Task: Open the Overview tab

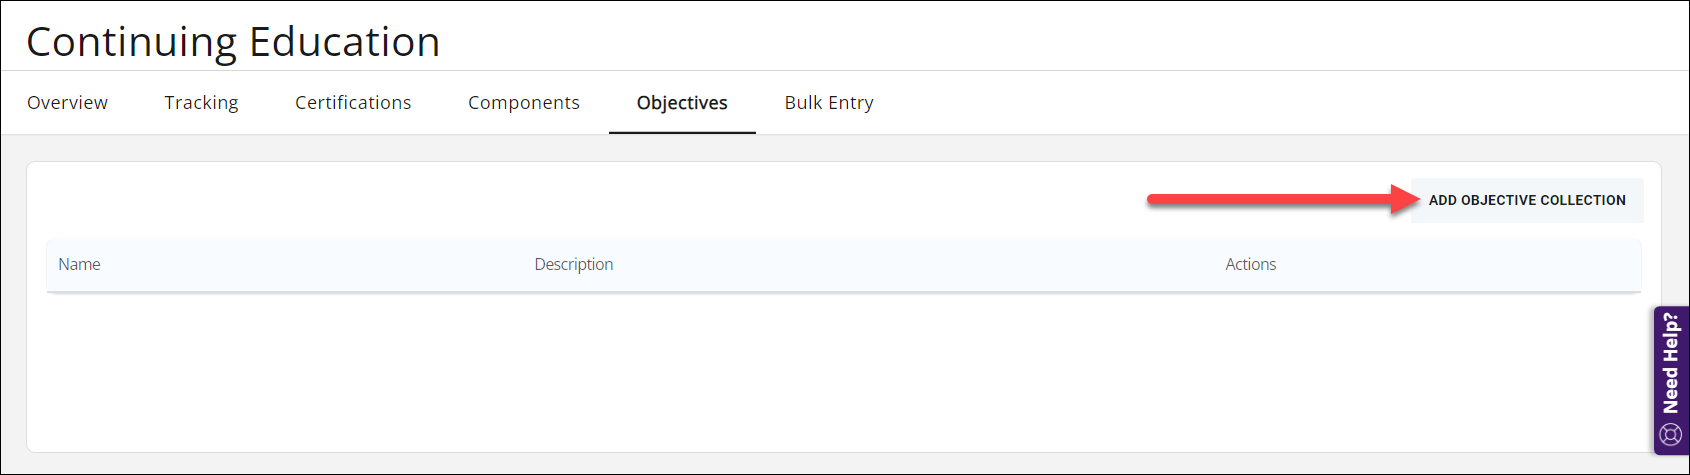Action: tap(67, 103)
